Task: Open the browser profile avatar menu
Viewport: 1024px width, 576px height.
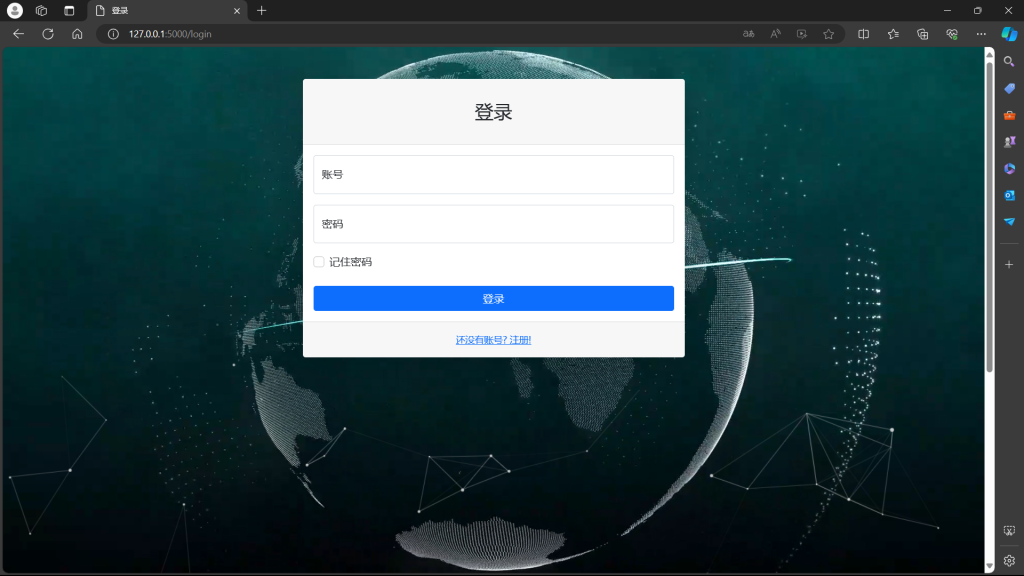Action: (15, 10)
